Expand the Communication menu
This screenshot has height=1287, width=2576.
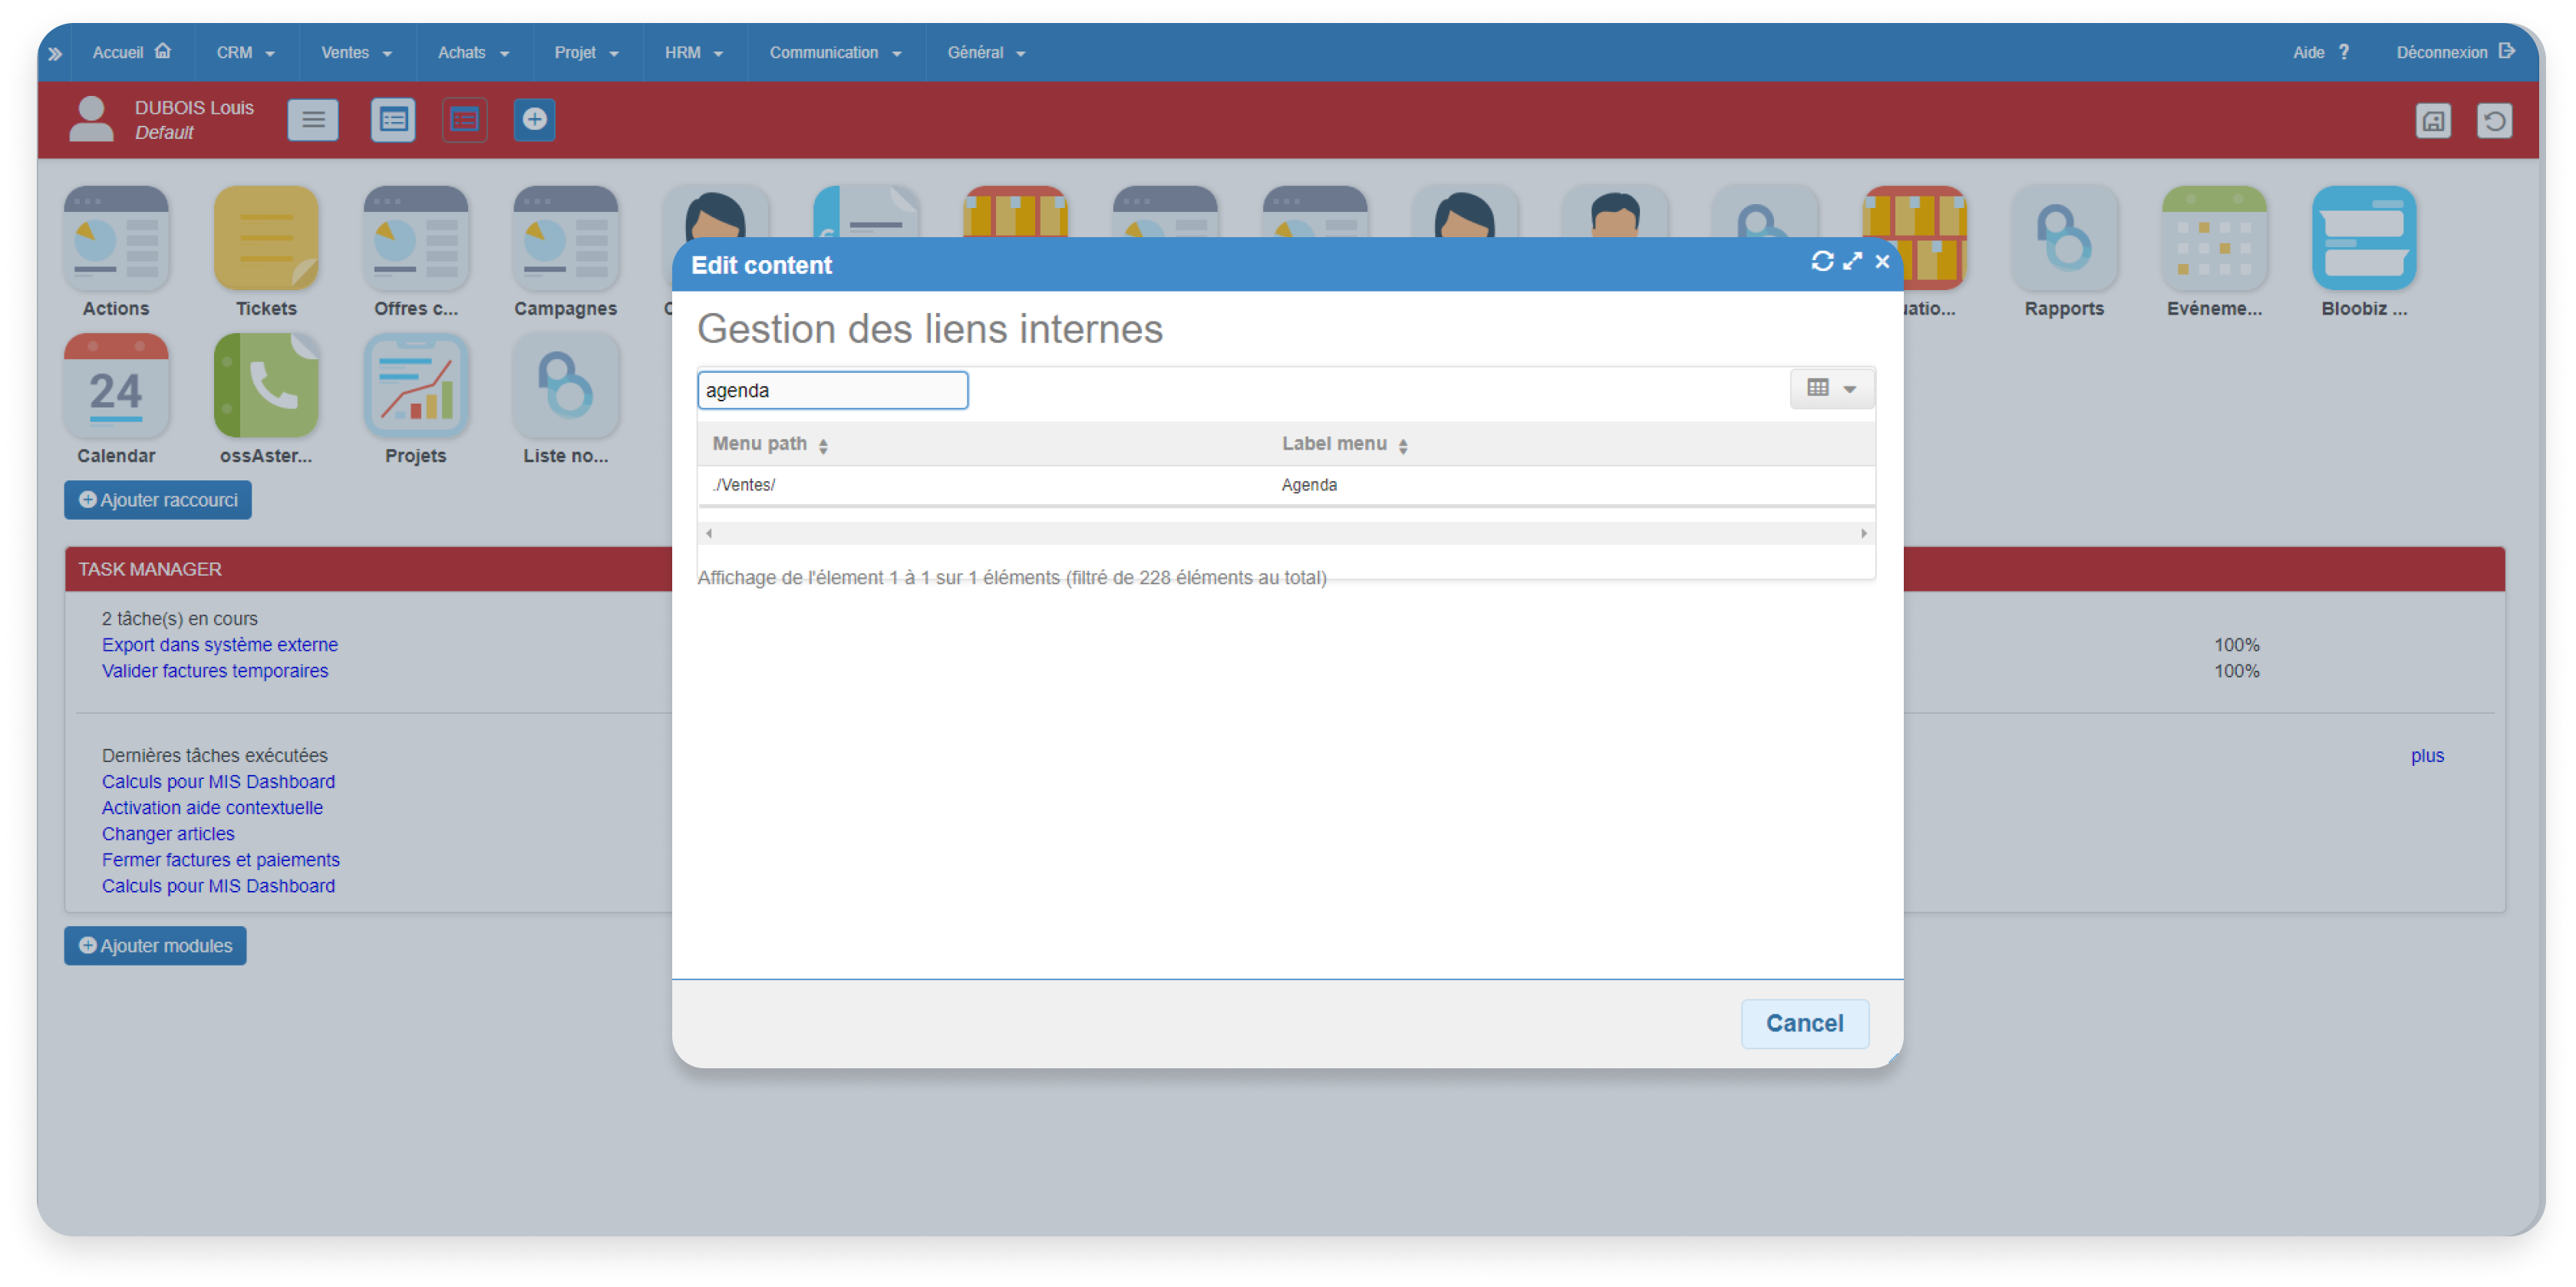point(835,53)
